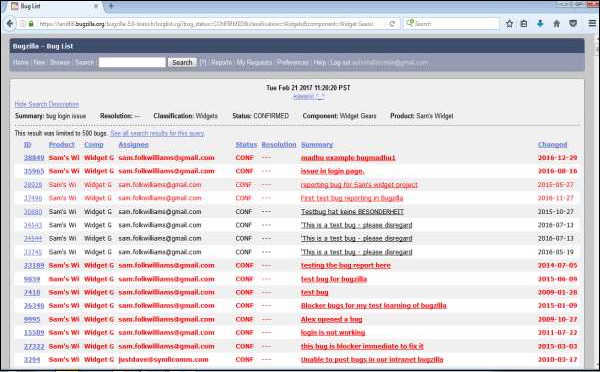The height and width of the screenshot is (372, 600).
Task: Sort bug list by Changed column header
Action: (x=552, y=145)
